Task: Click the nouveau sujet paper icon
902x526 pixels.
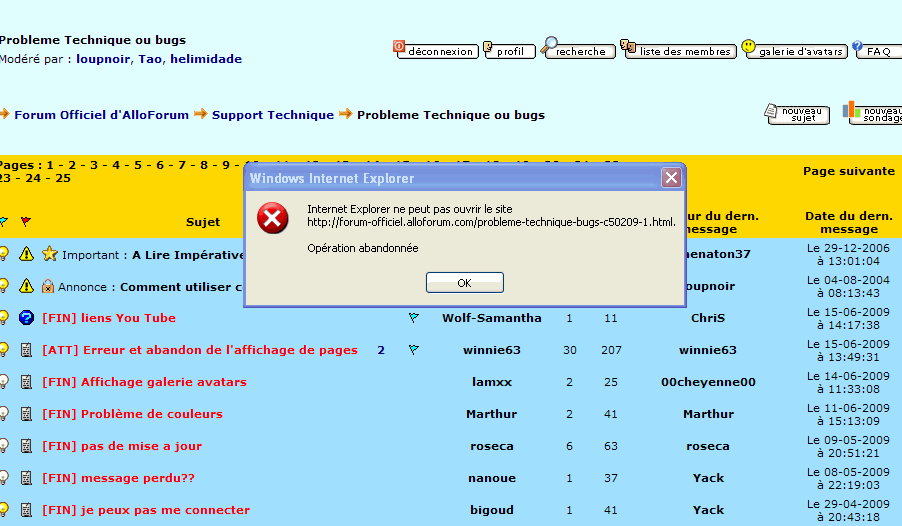Action: click(x=772, y=111)
